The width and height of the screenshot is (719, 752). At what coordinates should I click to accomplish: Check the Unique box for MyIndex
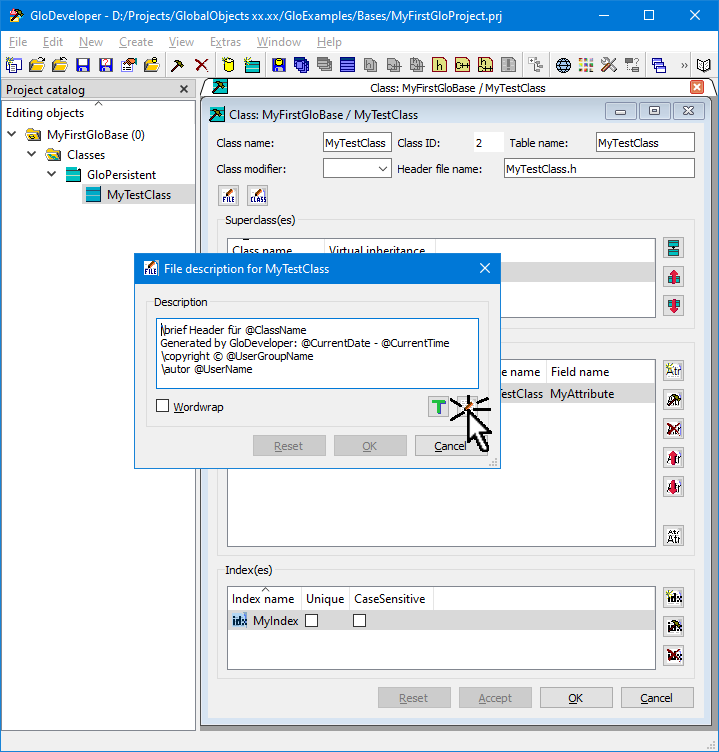[312, 621]
